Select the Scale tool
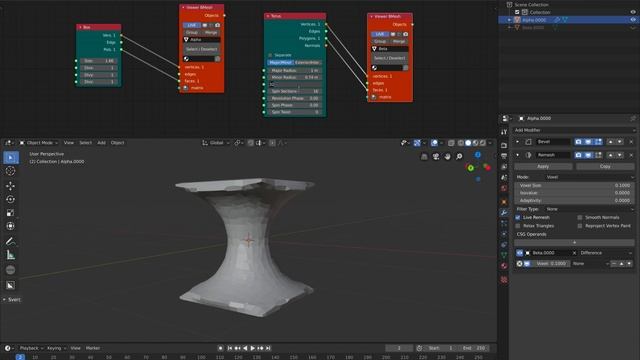This screenshot has width=640, height=360. (11, 213)
